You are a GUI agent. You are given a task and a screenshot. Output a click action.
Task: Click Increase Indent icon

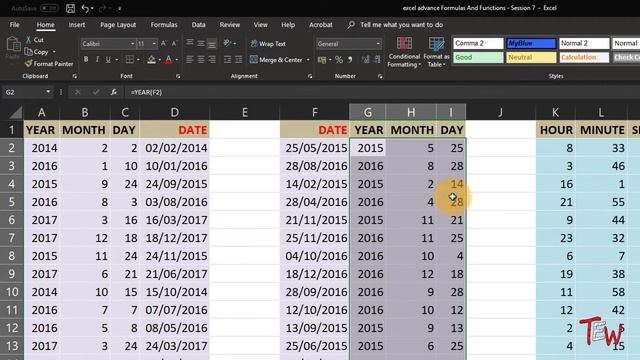point(238,60)
